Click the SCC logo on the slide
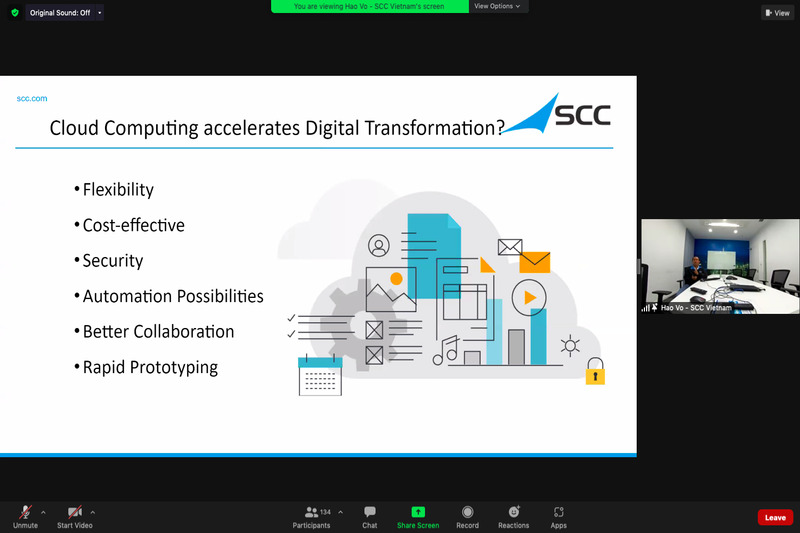Screen dimensions: 800x533 tap(557, 114)
